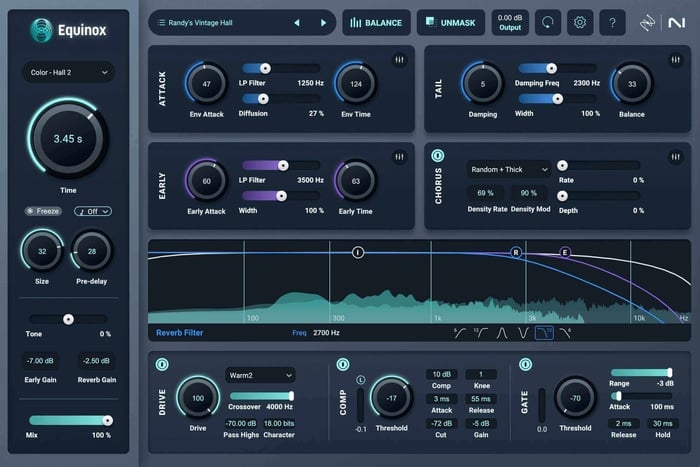Viewport: 700px width, 467px height.
Task: Toggle the Freeze button
Action: point(43,211)
